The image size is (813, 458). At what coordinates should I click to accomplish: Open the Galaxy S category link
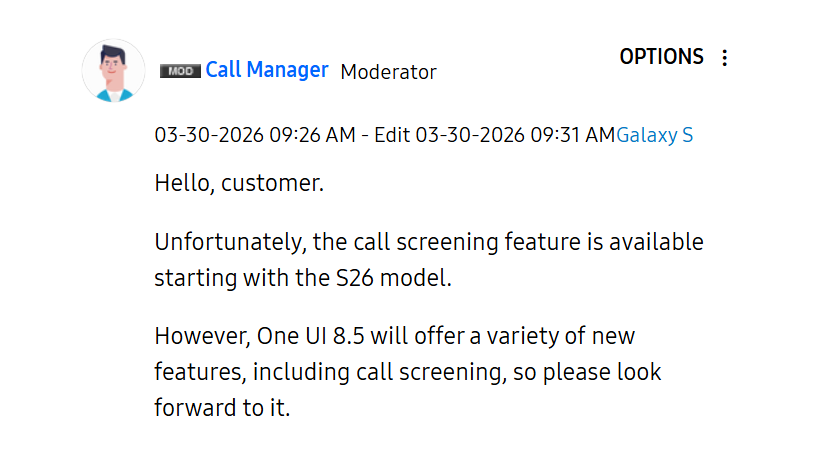click(x=654, y=135)
